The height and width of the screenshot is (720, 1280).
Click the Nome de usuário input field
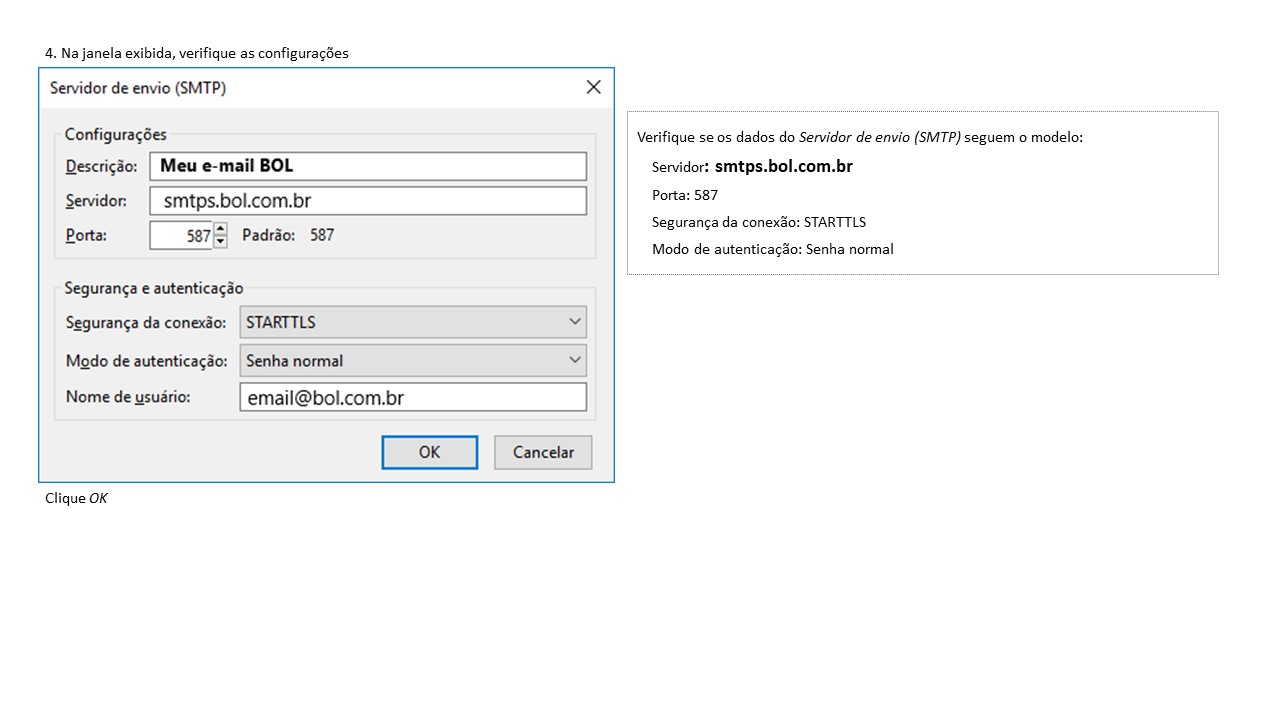(x=413, y=397)
